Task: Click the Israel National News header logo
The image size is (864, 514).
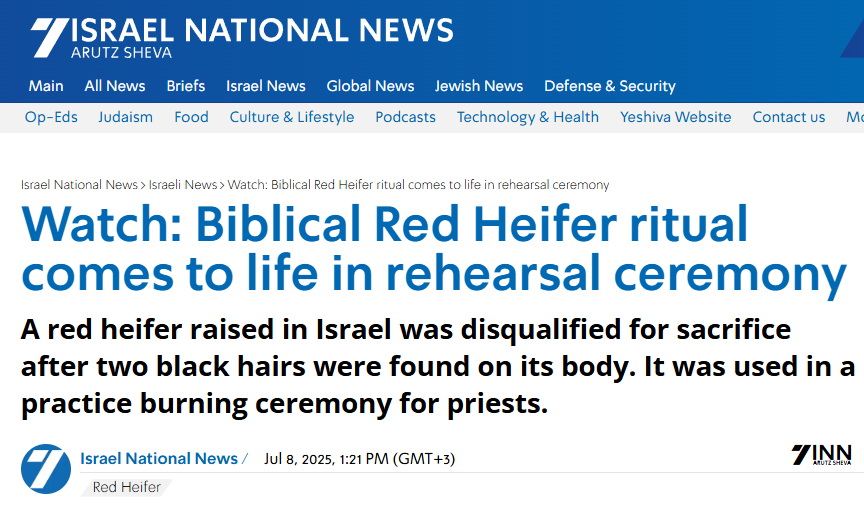Action: 241,36
